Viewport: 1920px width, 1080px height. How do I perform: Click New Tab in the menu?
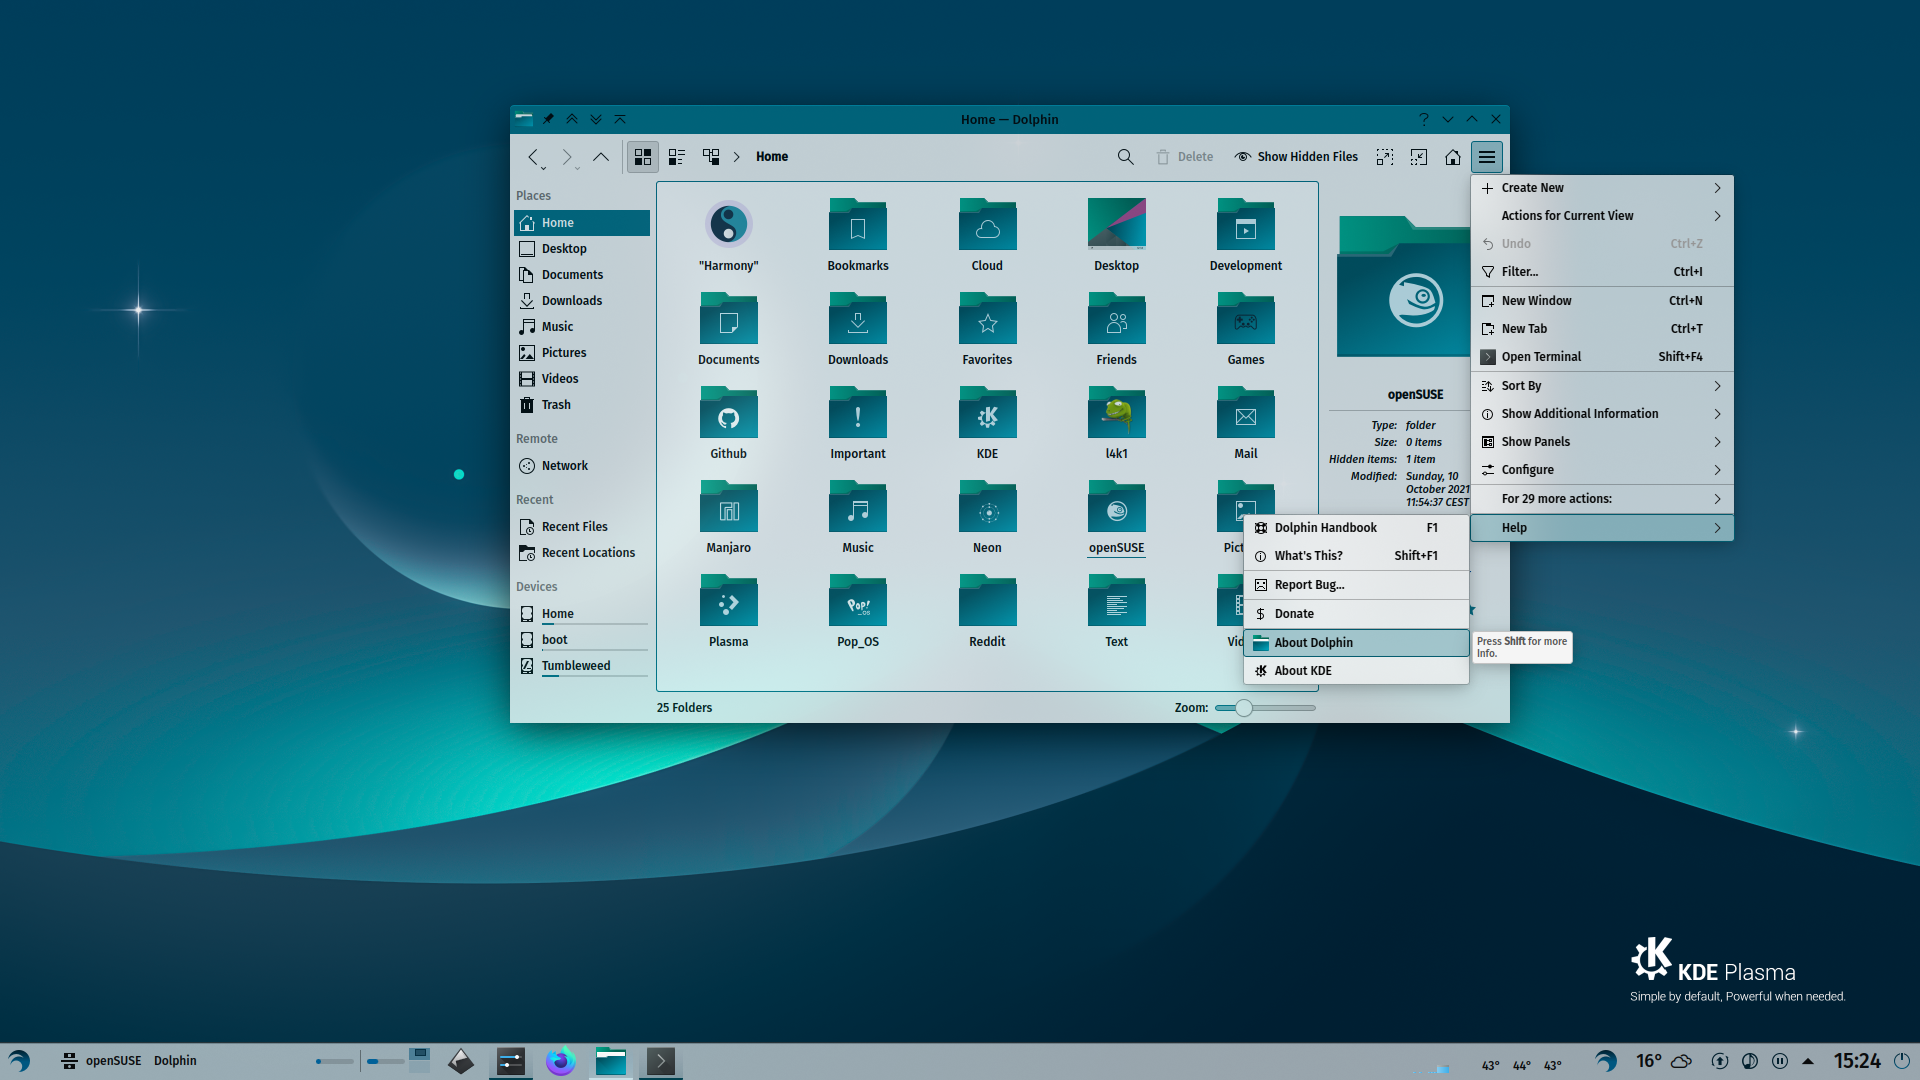1602,329
